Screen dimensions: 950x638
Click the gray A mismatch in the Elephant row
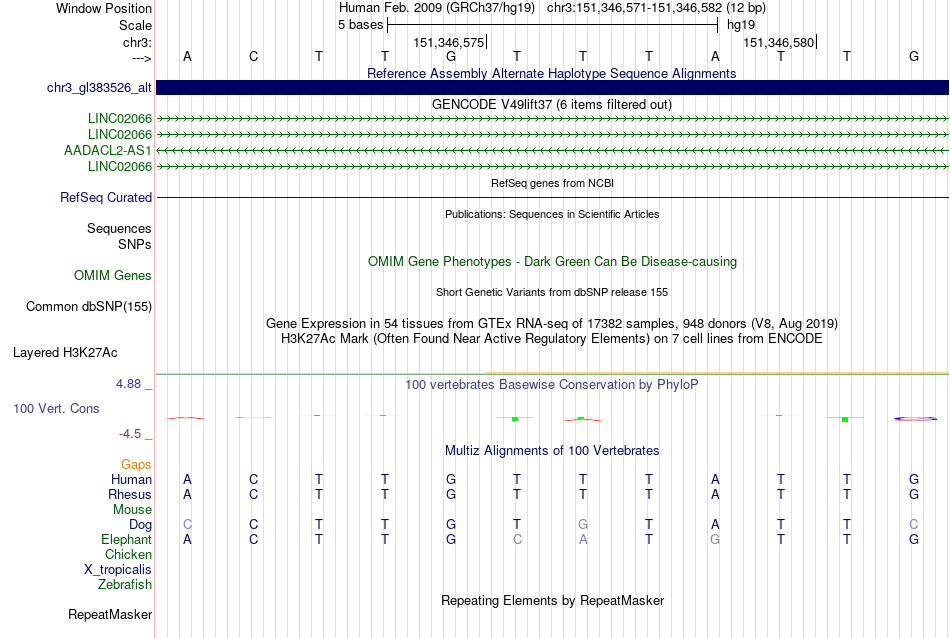[583, 539]
